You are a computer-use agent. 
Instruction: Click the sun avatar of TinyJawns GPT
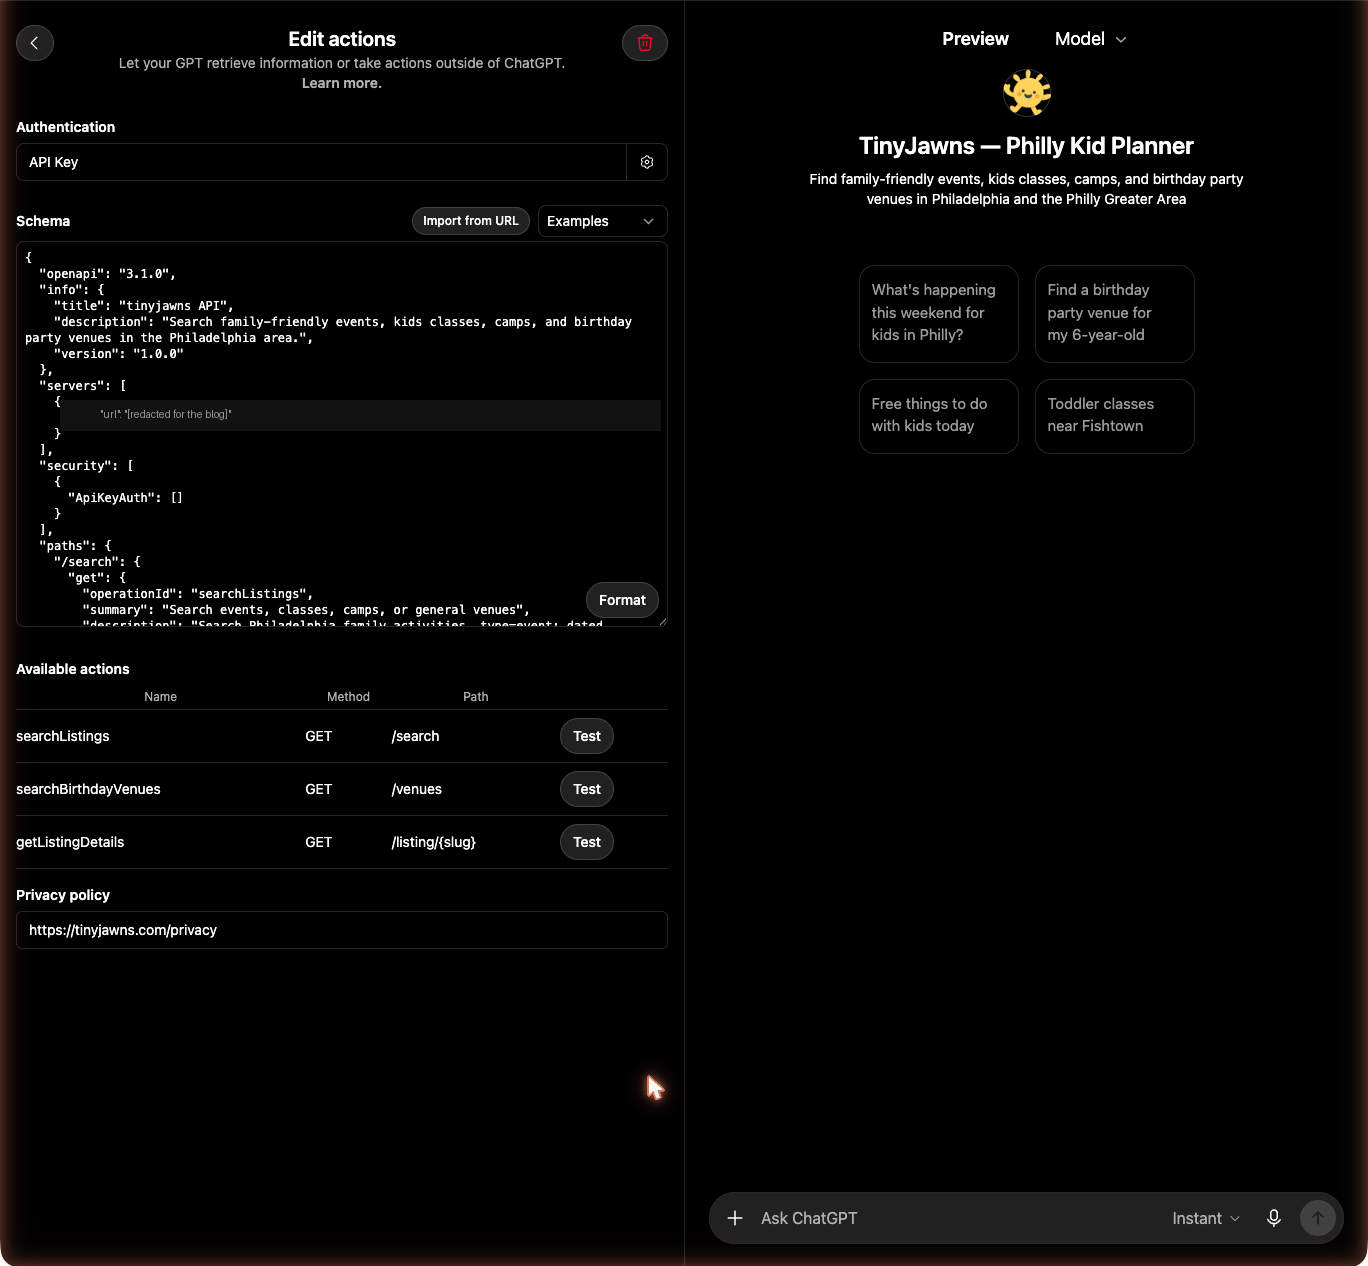1027,93
